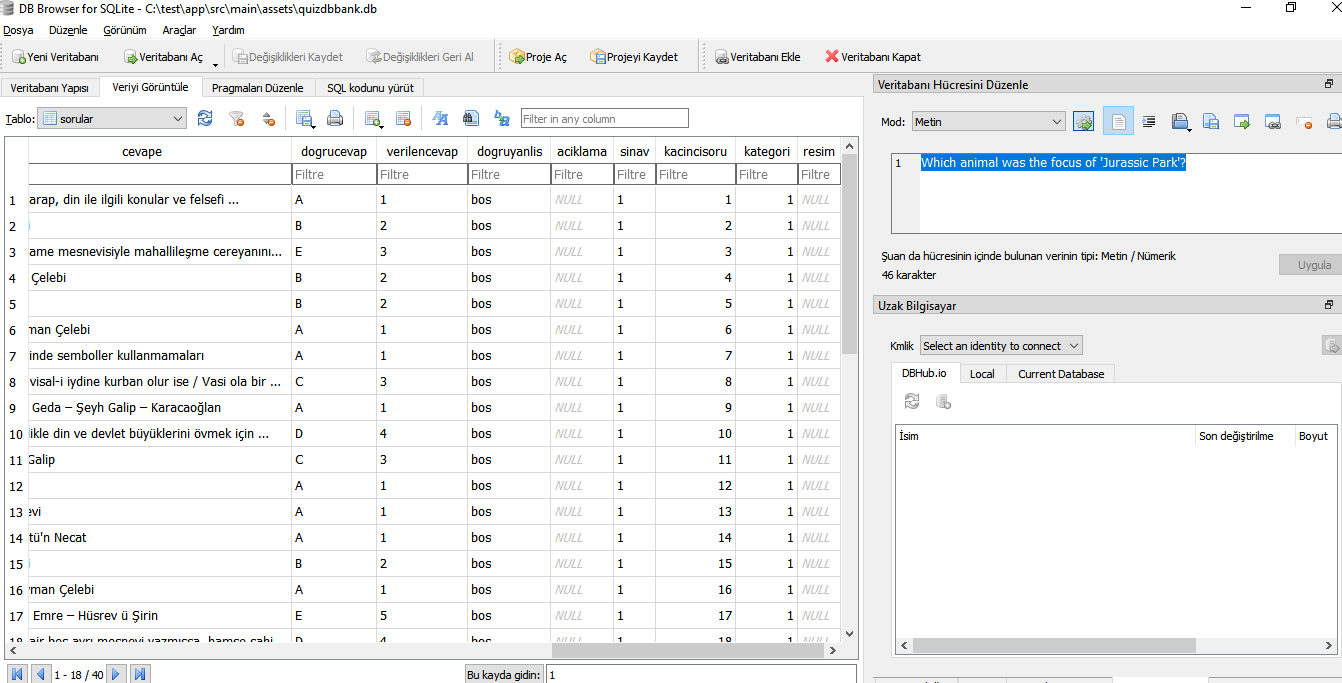Click the print icon in cell editor toolbar
Image resolution: width=1342 pixels, height=683 pixels.
pos(1333,121)
